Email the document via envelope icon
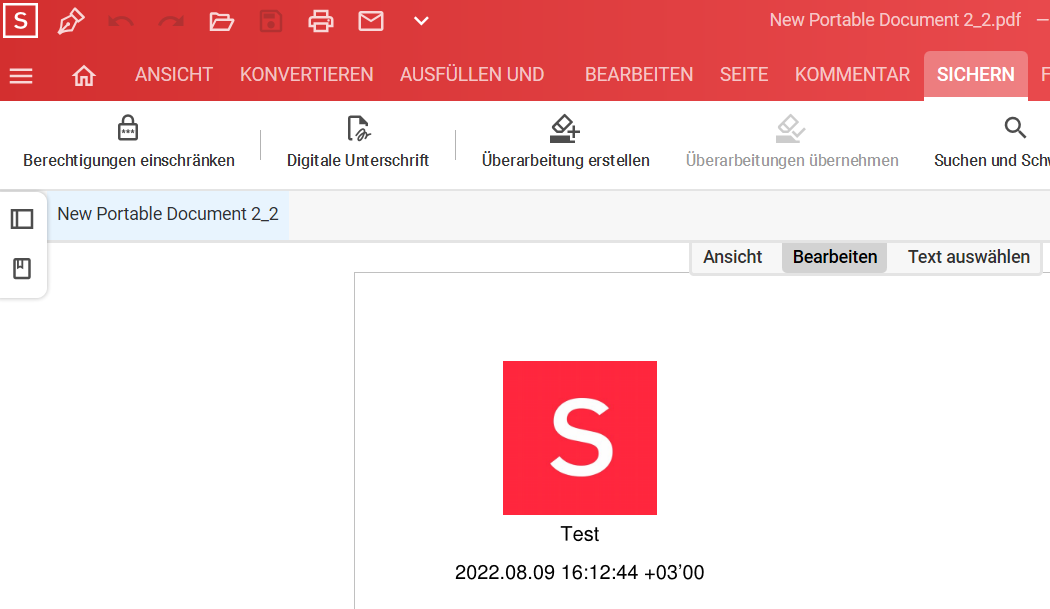This screenshot has height=609, width=1050. (371, 21)
